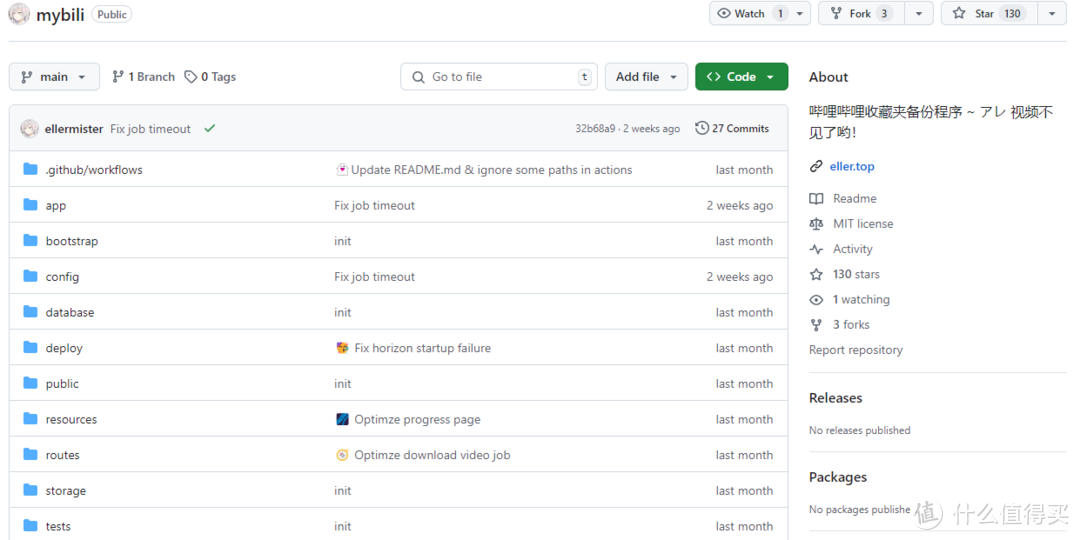1080x540 pixels.
Task: View the 1 Branch list
Action: click(x=143, y=77)
